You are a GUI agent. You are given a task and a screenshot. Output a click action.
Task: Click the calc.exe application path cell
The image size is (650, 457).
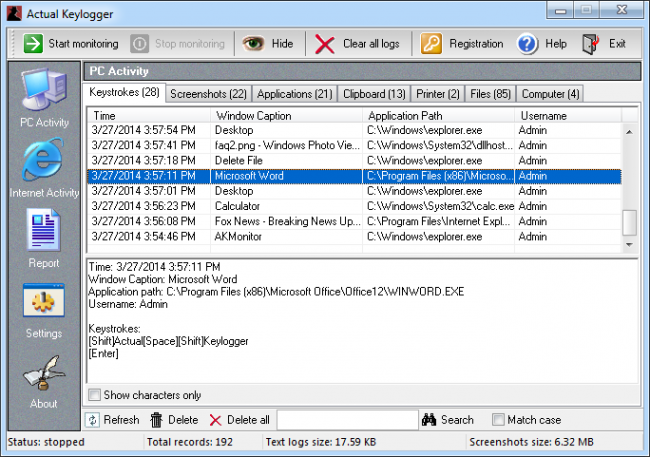(x=440, y=206)
